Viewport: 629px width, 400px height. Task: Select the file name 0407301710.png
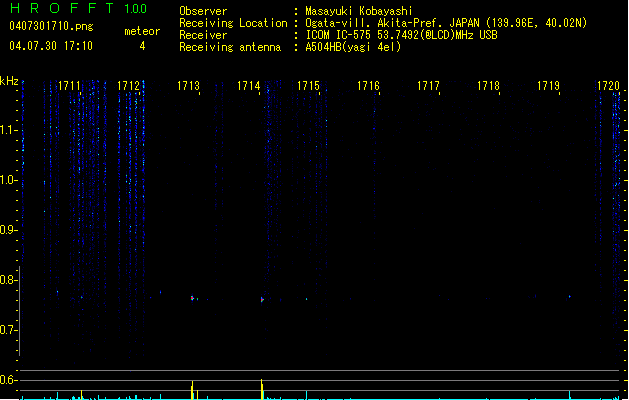click(x=51, y=26)
